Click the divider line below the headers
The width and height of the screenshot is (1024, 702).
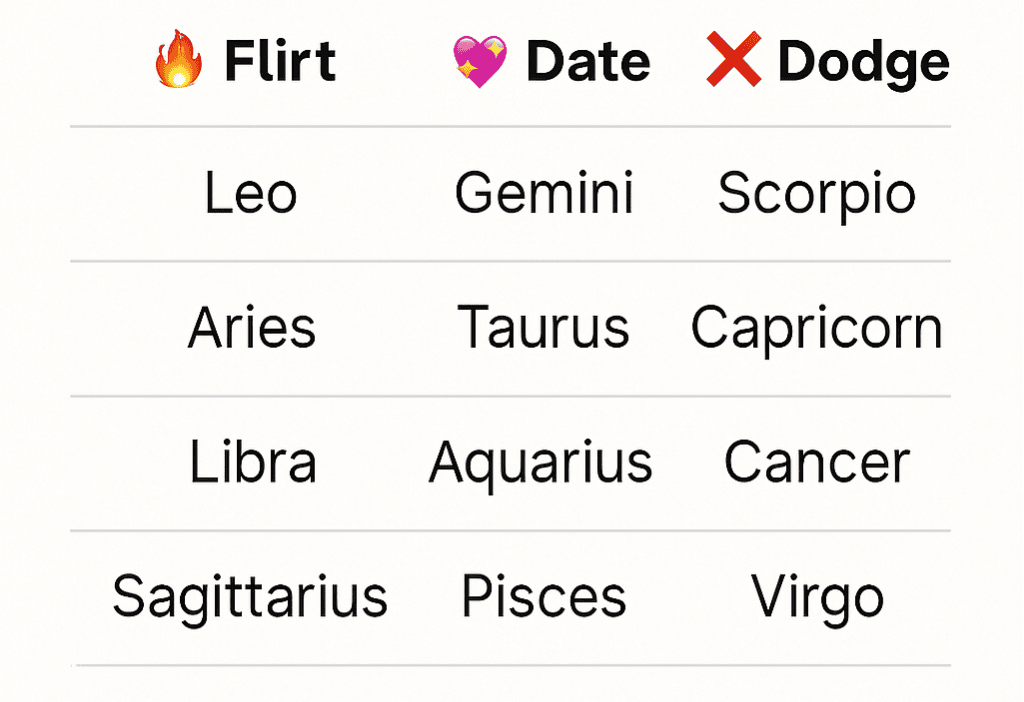coord(511,126)
